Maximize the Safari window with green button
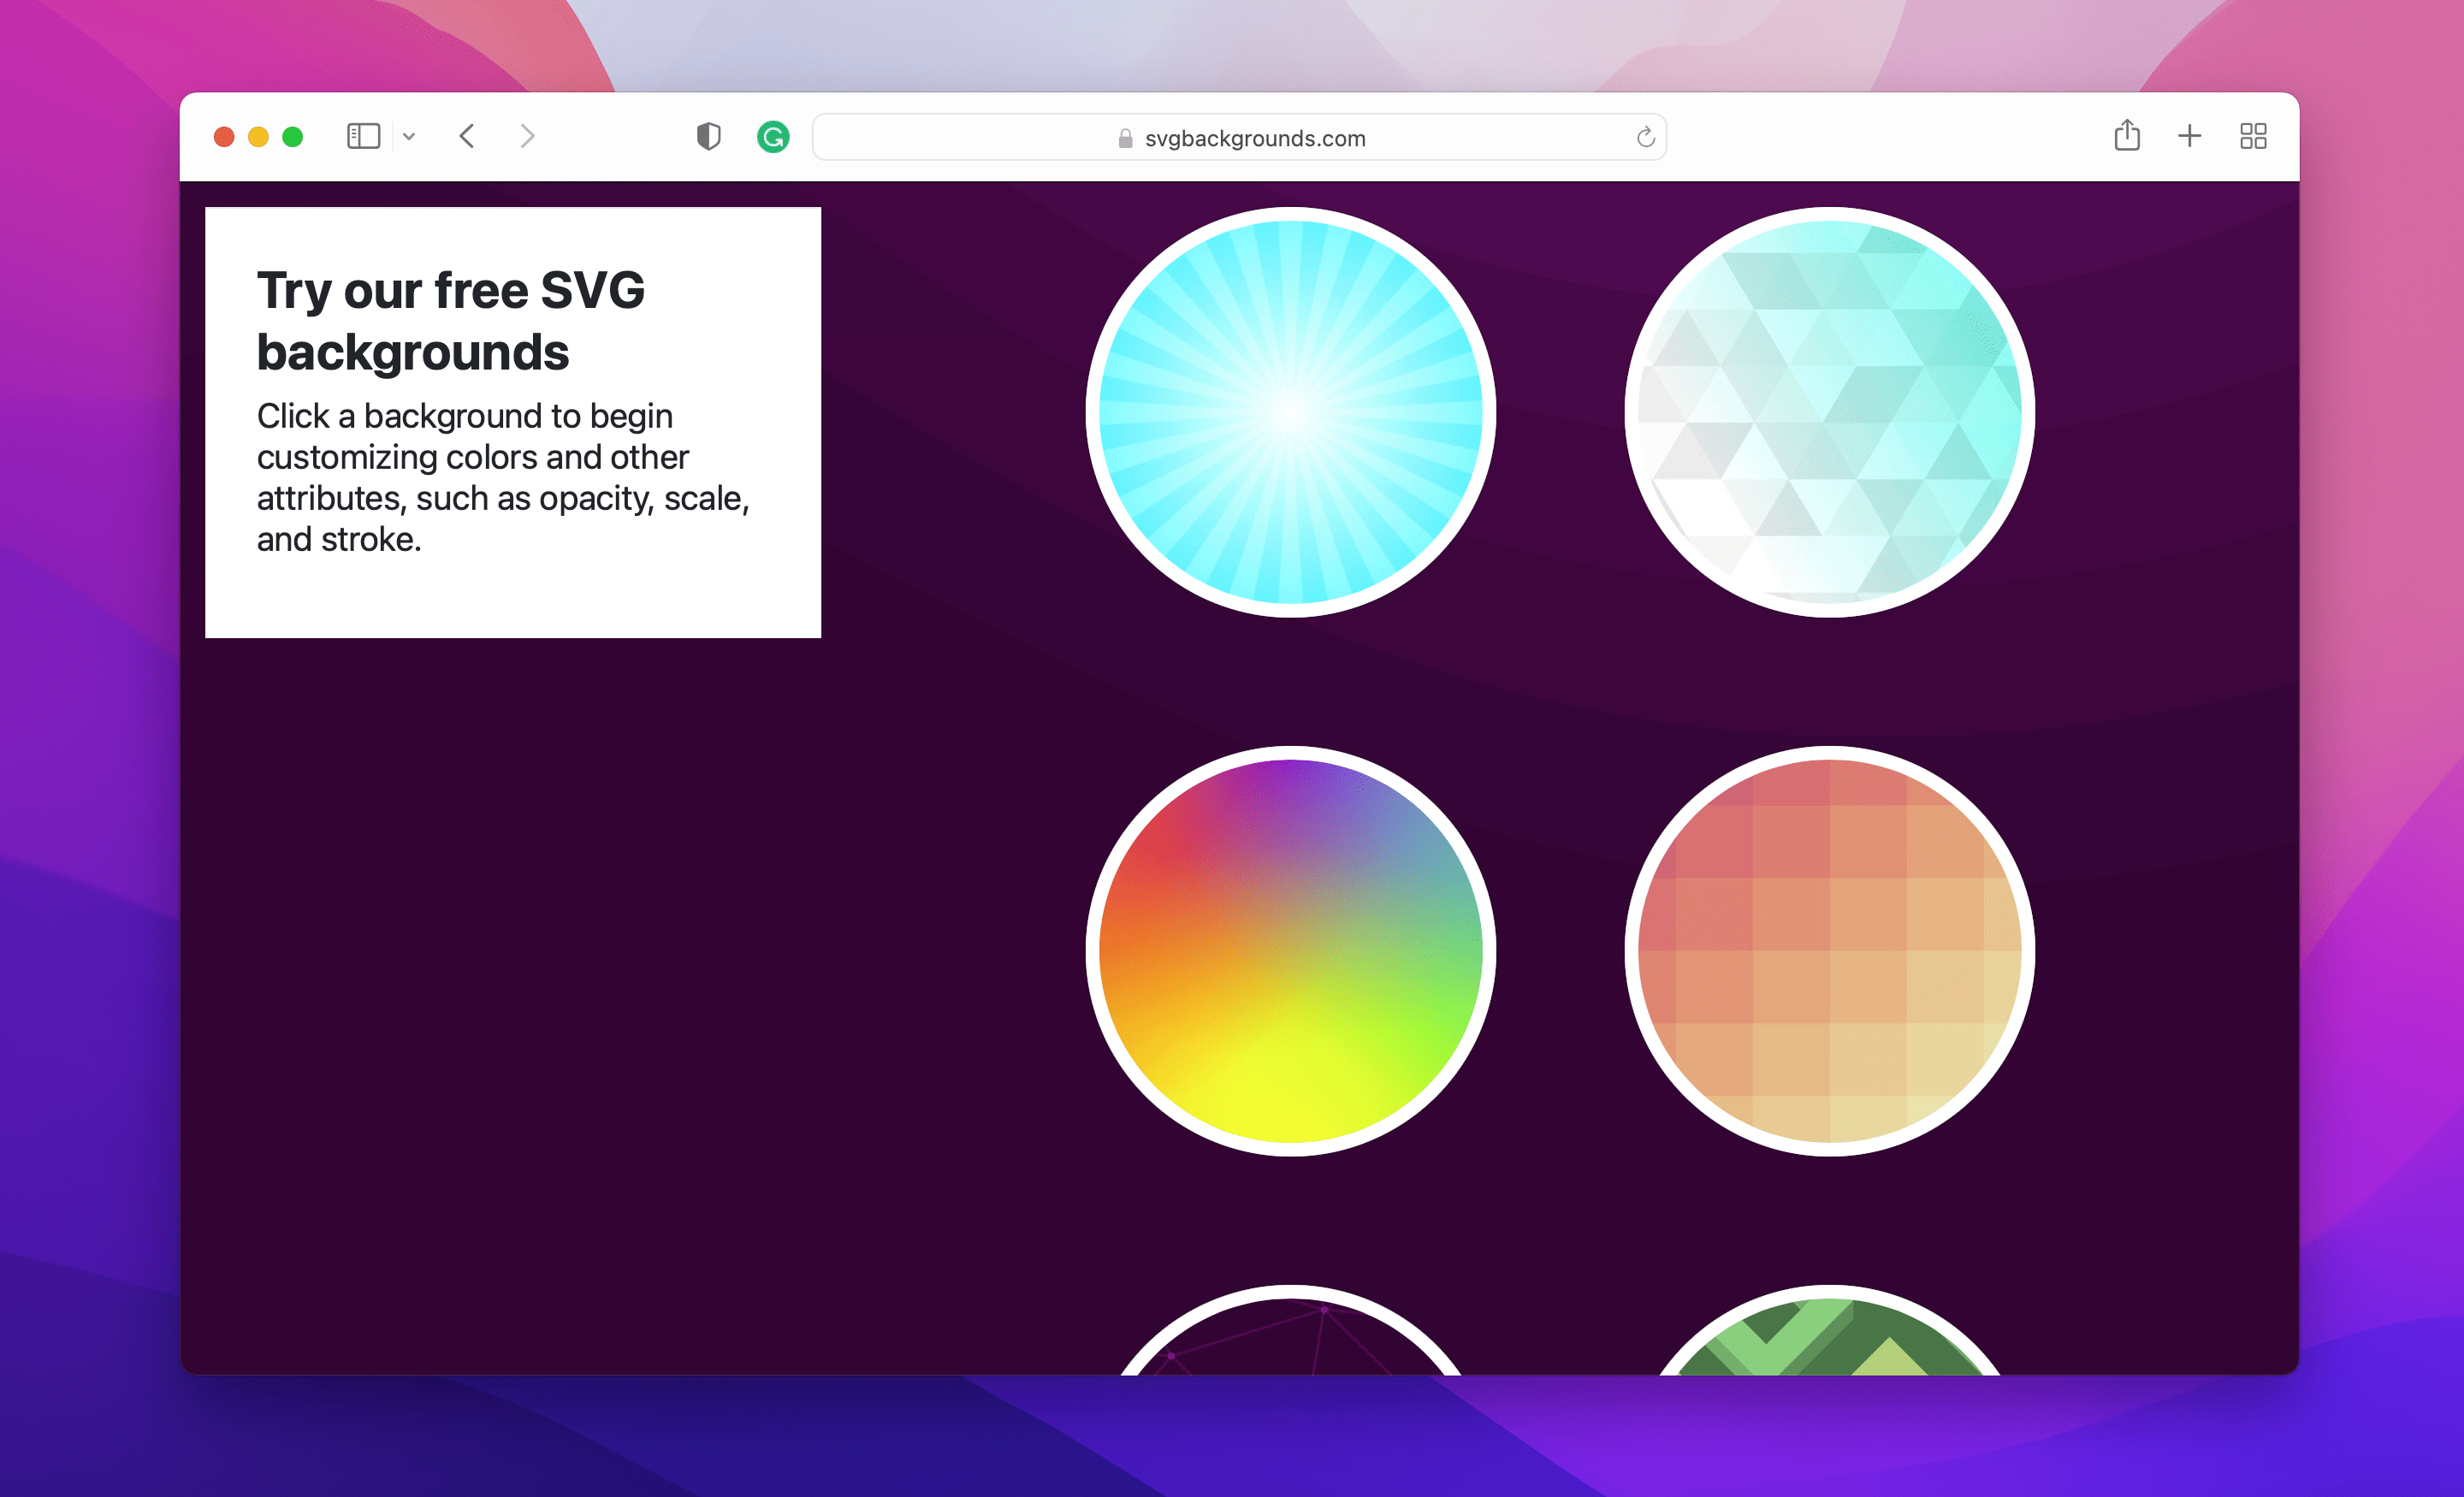Viewport: 2464px width, 1497px height. 292,137
